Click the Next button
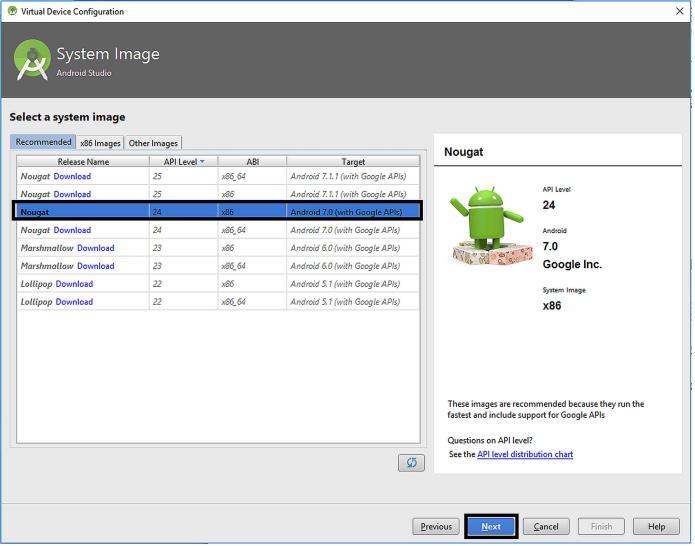Screen dimensions: 695x546 tap(491, 526)
